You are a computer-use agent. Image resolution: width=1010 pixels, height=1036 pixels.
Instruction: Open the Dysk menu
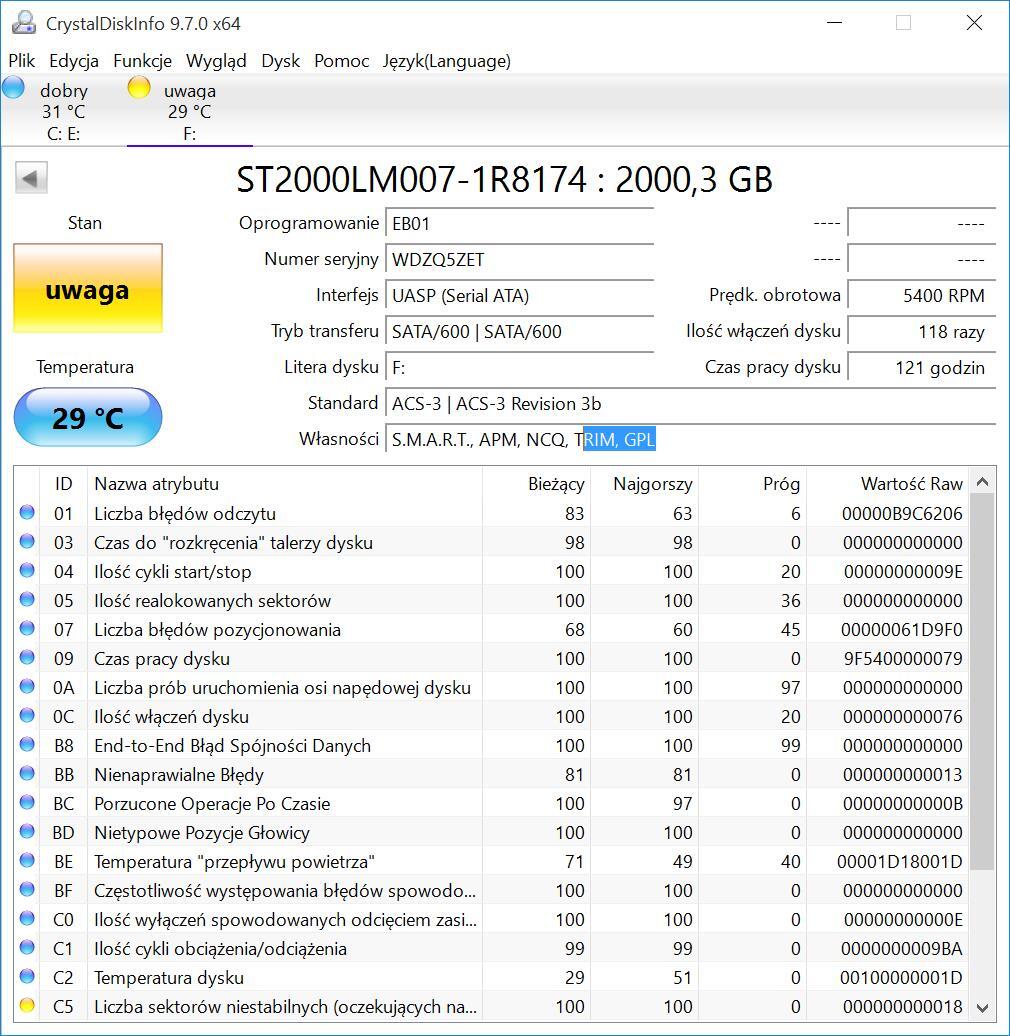[x=280, y=61]
